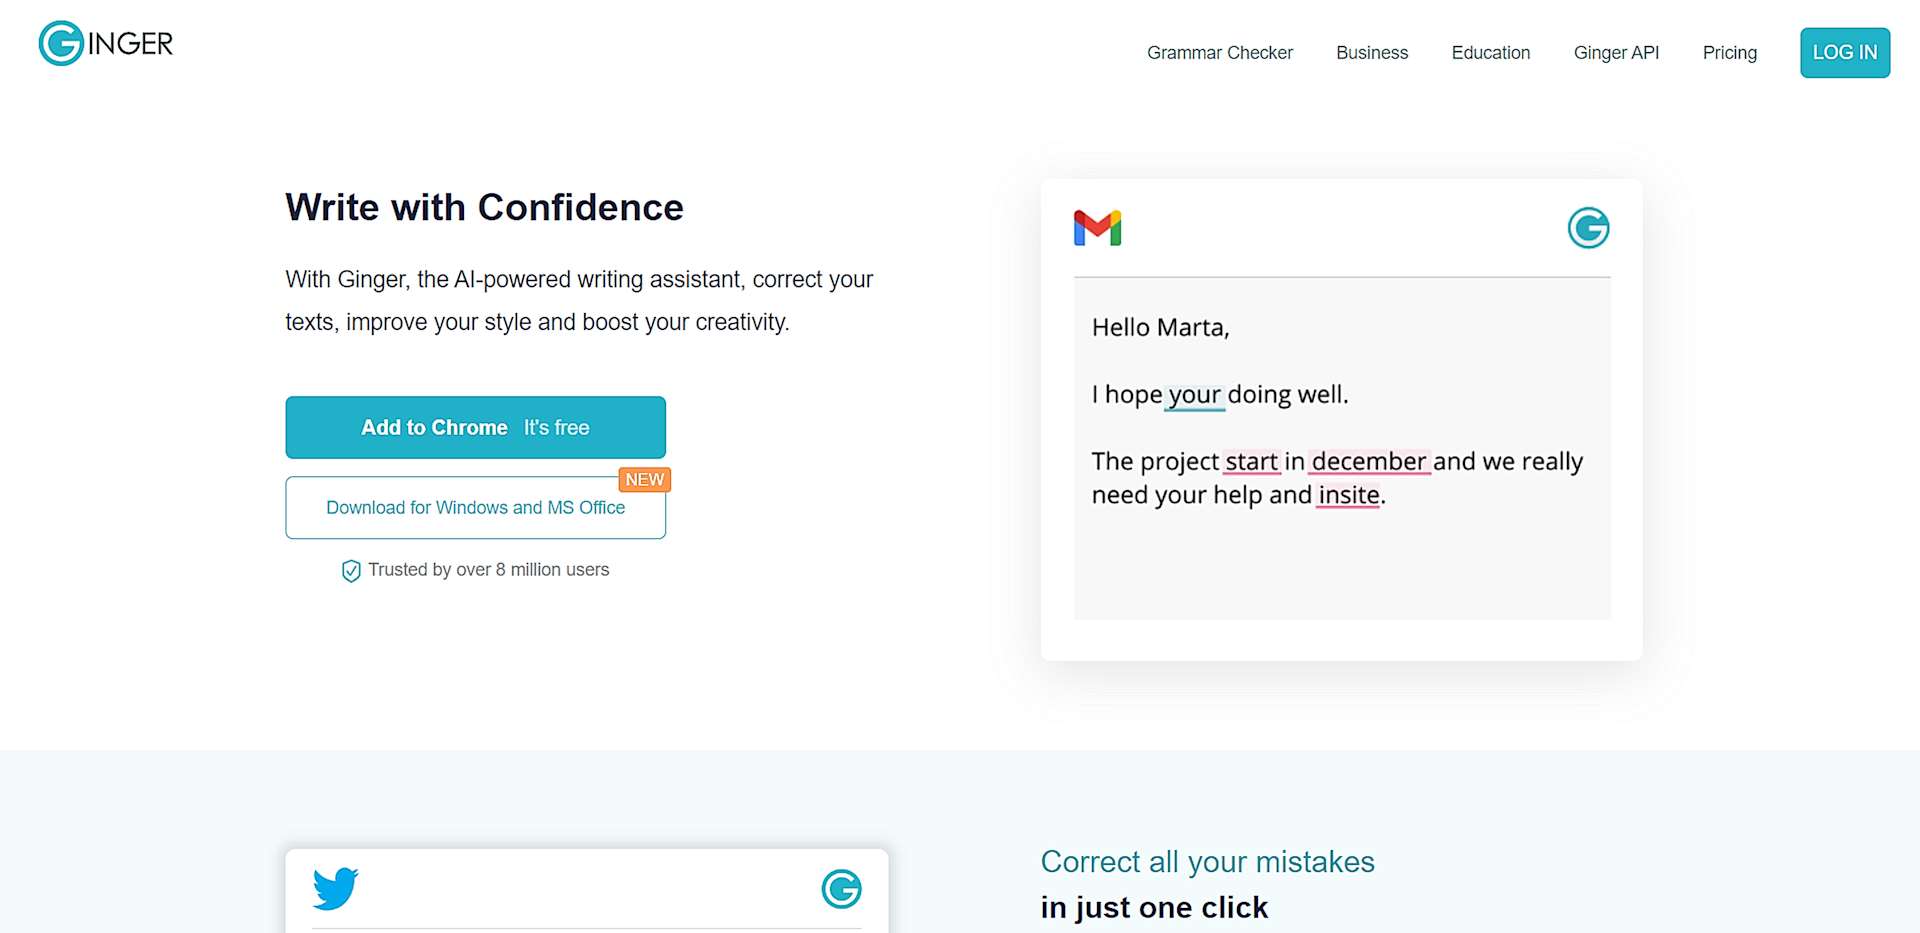Click the Gmail icon in demo card
Screen dimensions: 1920x933
point(1097,228)
